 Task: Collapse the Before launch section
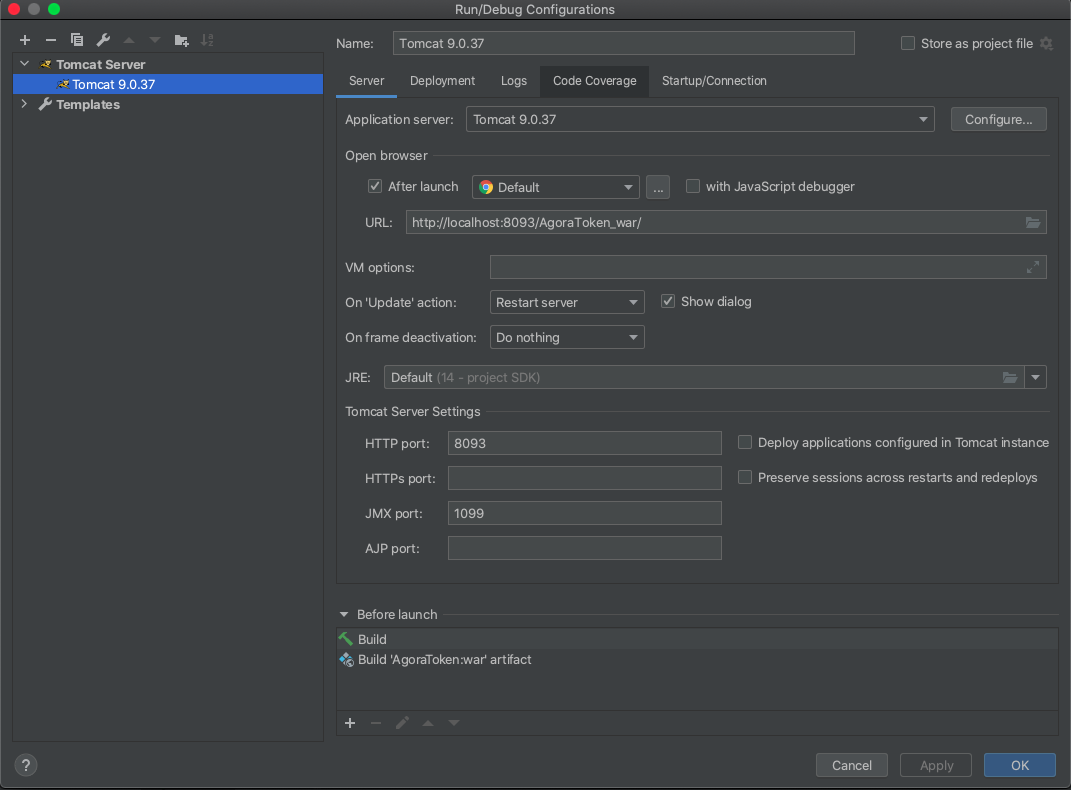344,615
